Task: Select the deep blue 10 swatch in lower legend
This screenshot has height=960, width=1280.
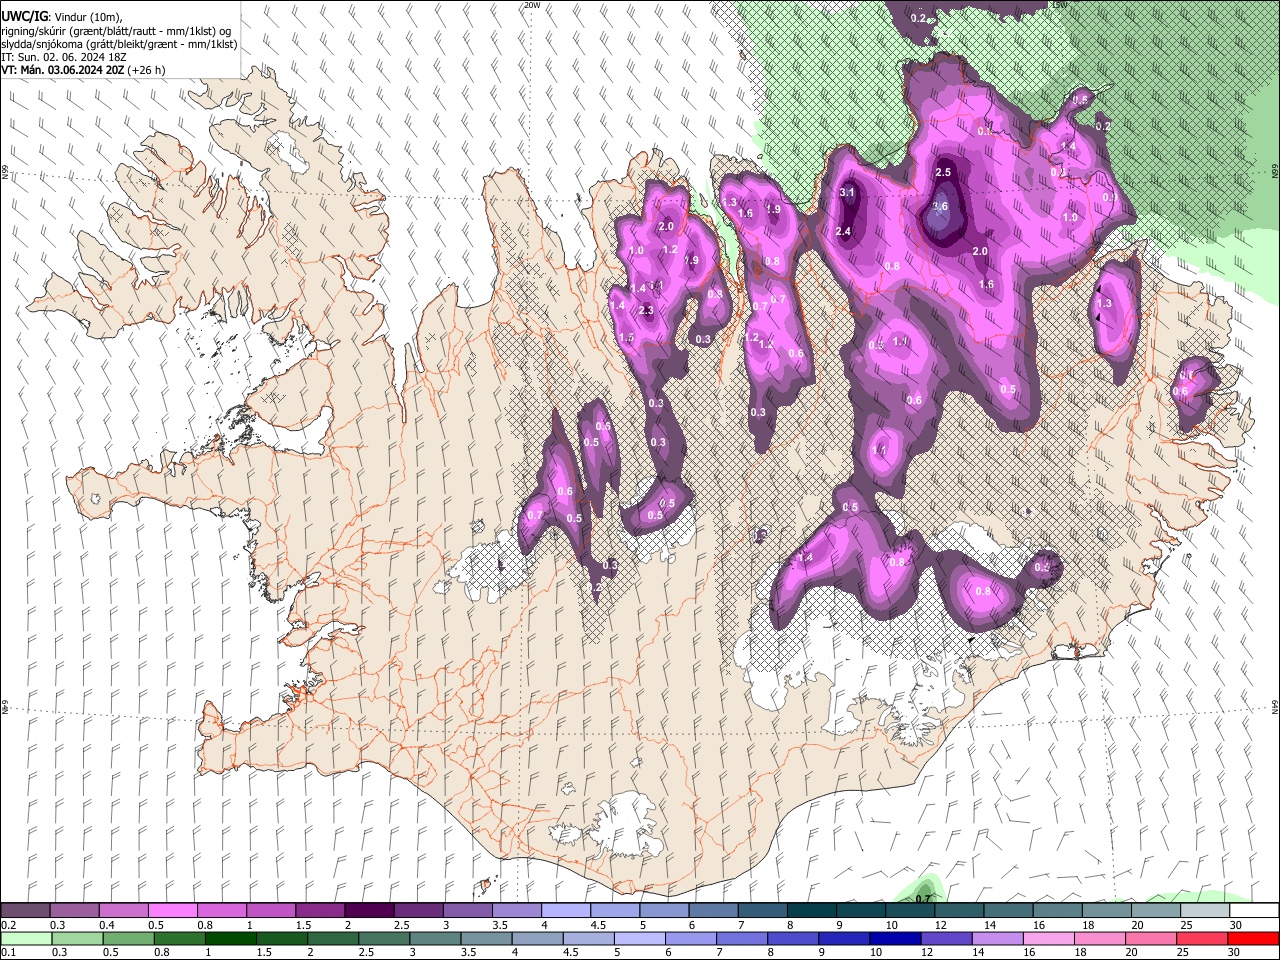Action: (895, 939)
